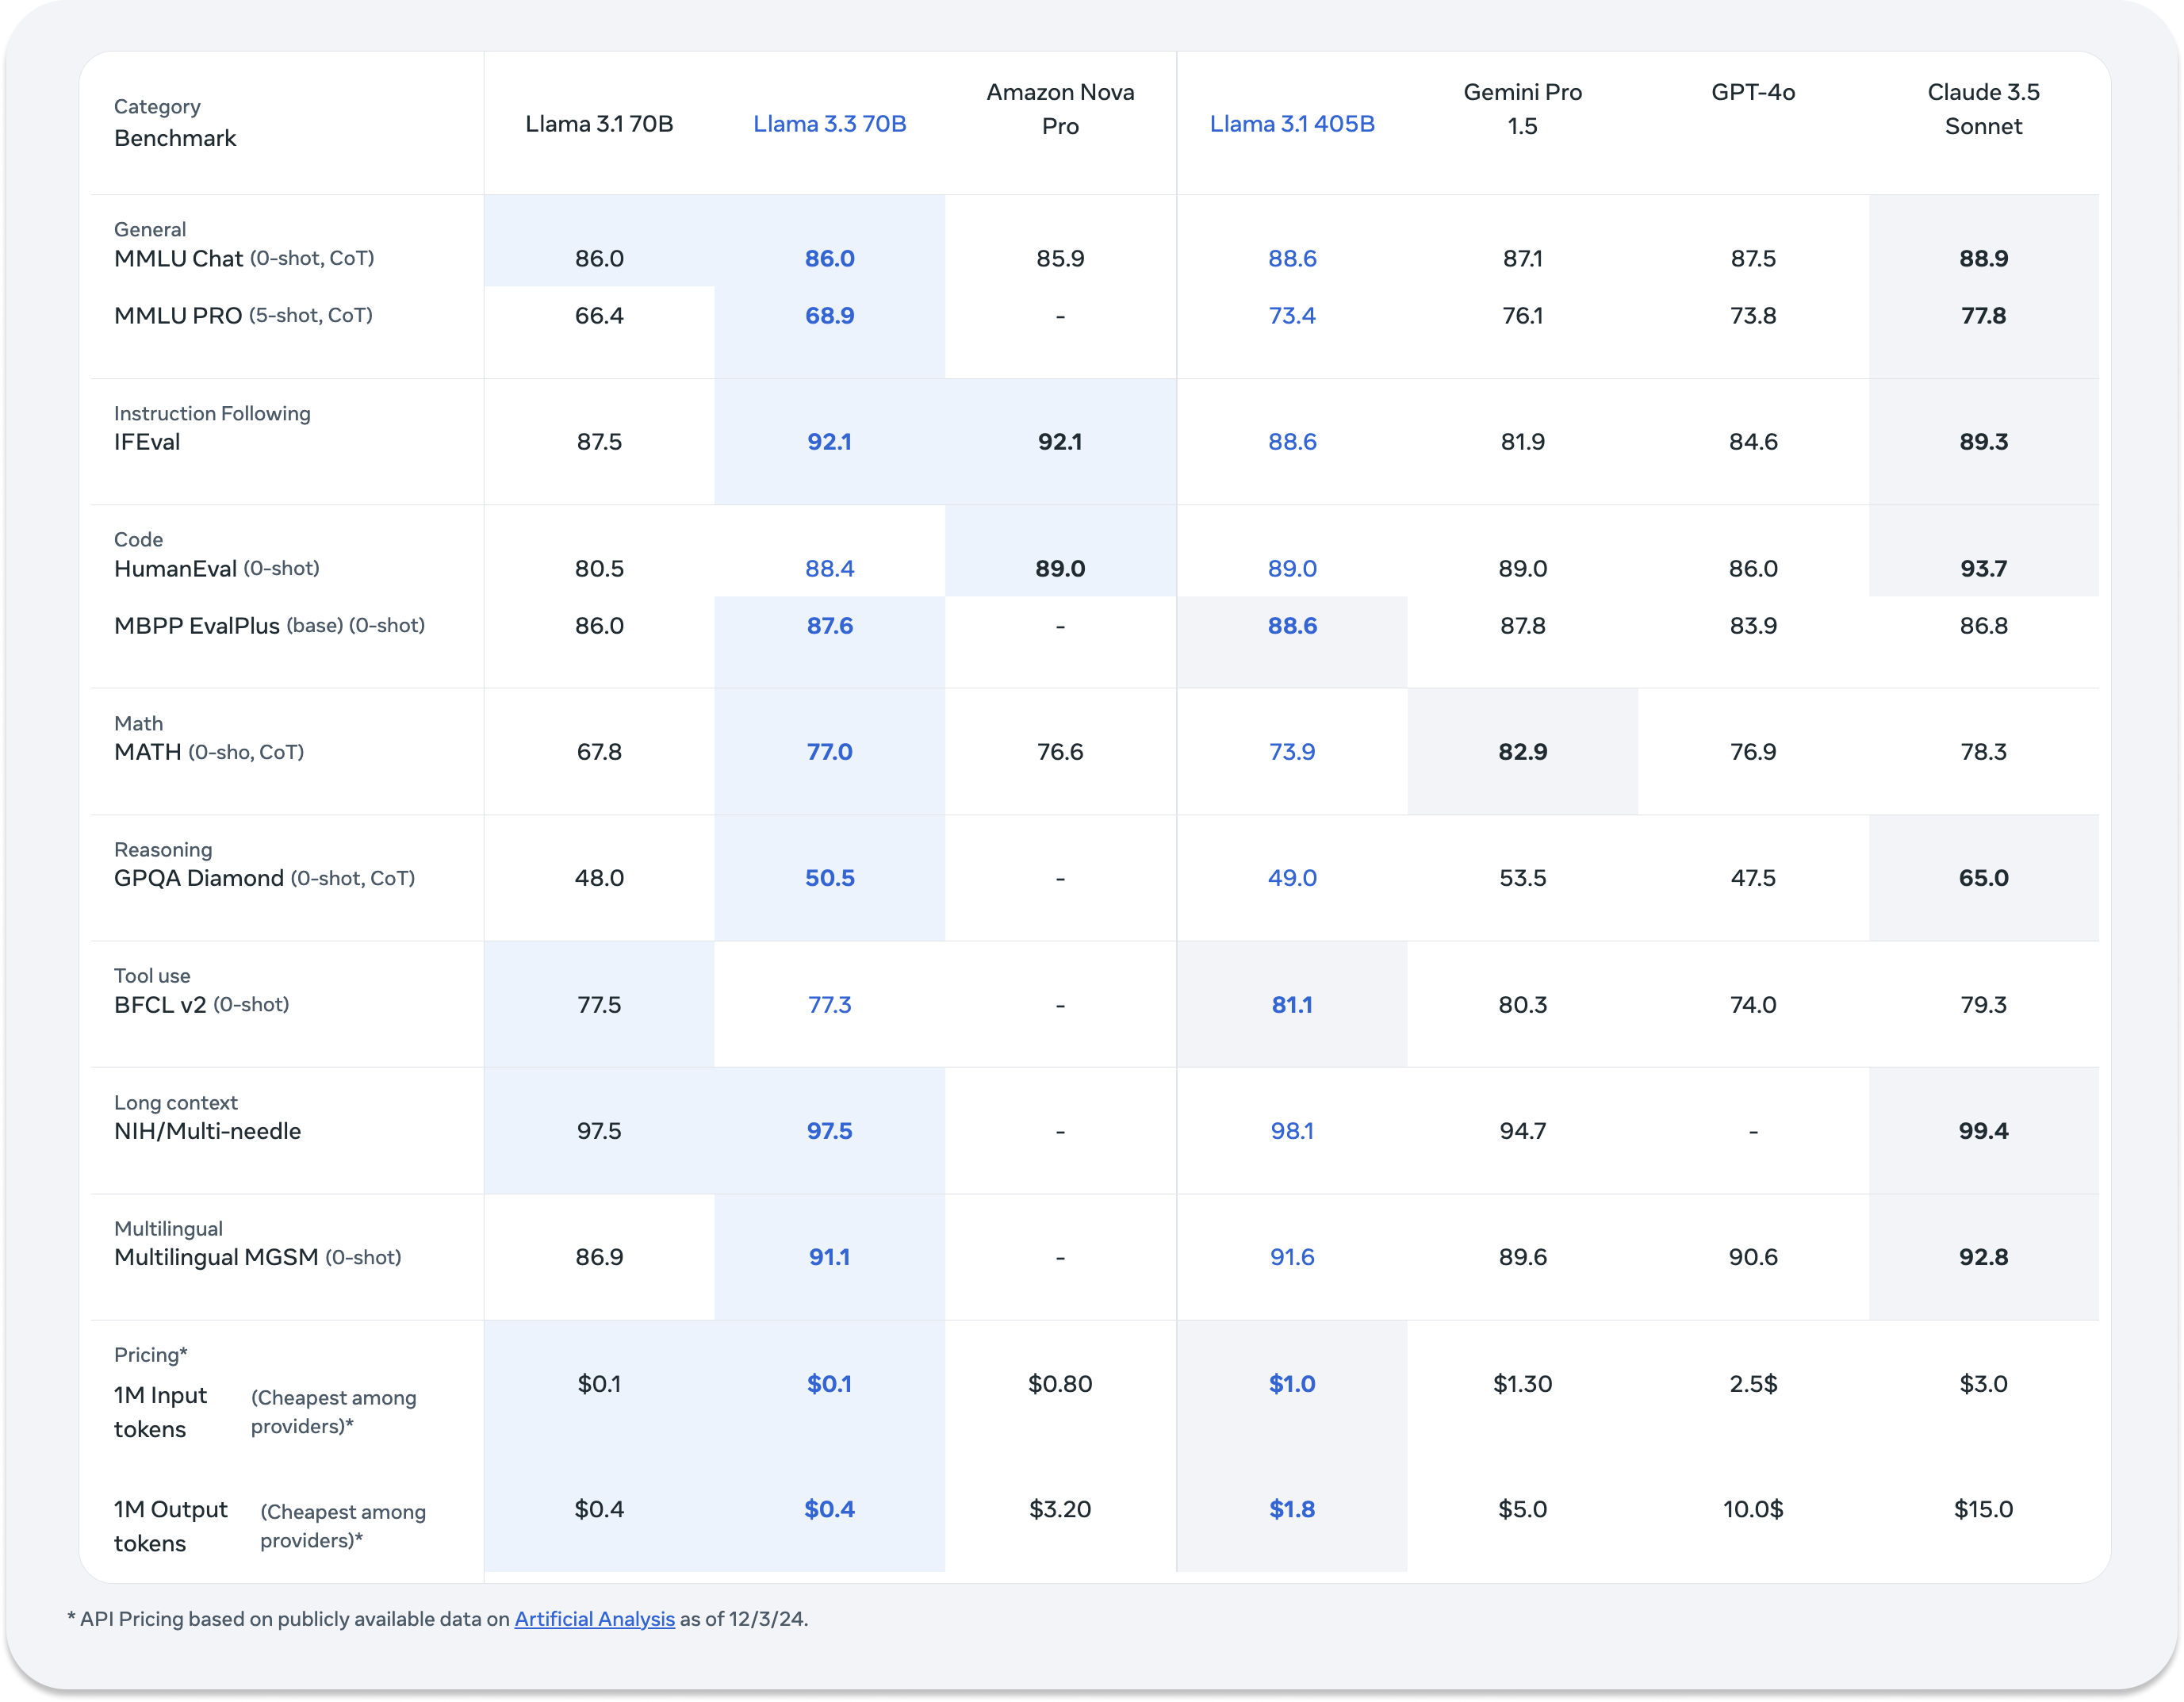2184x1702 pixels.
Task: Click Claude 3.5 Sonnet's HumanEval score 93.7
Action: coord(1982,569)
